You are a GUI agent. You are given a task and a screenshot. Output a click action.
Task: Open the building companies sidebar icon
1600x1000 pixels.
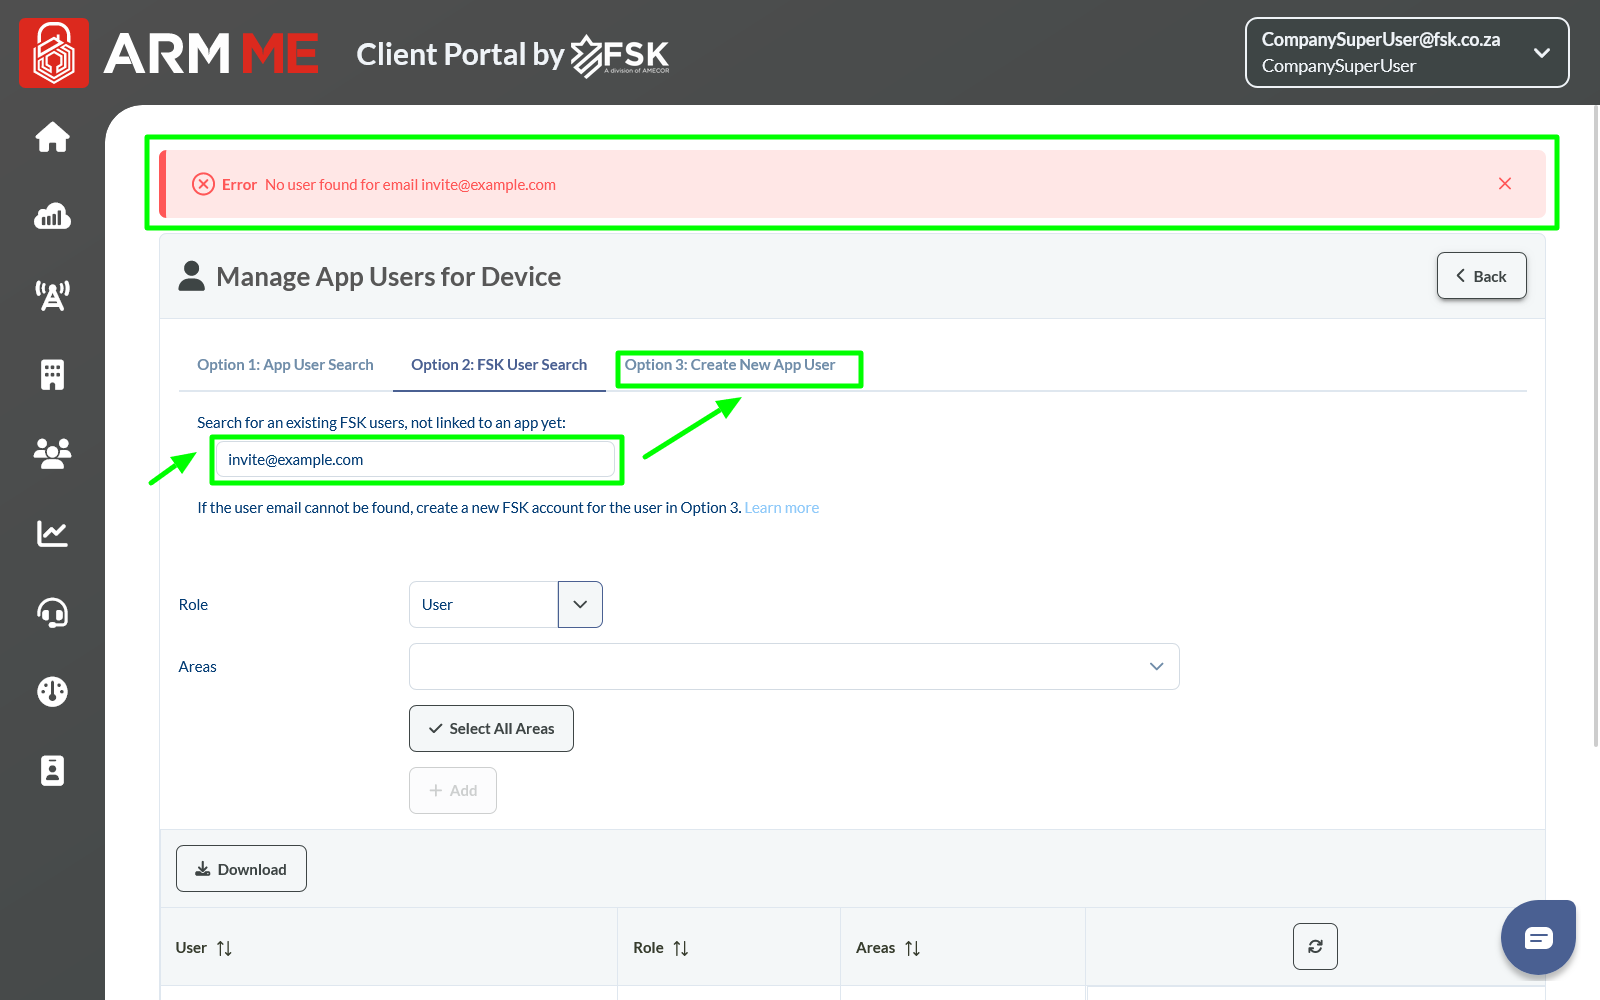tap(52, 374)
